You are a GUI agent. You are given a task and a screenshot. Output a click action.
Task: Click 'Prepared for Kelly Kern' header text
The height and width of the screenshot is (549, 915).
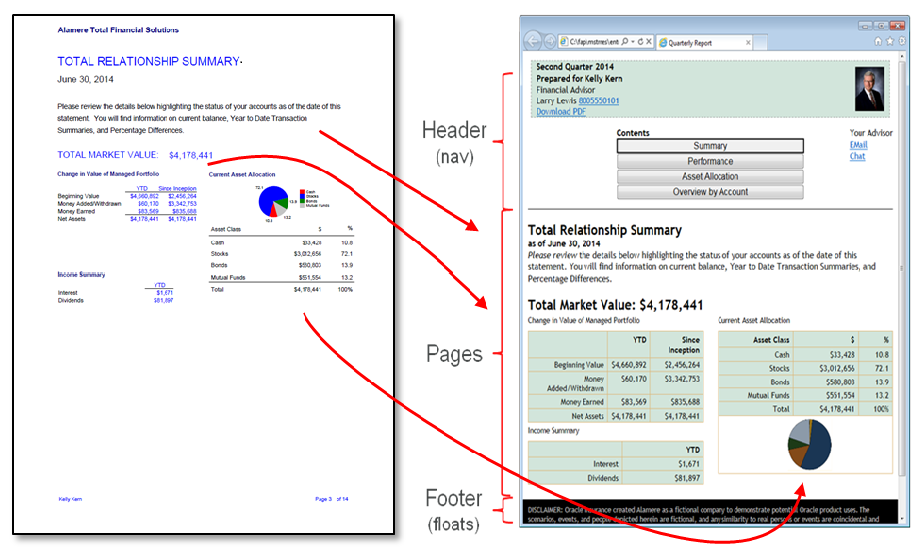579,78
